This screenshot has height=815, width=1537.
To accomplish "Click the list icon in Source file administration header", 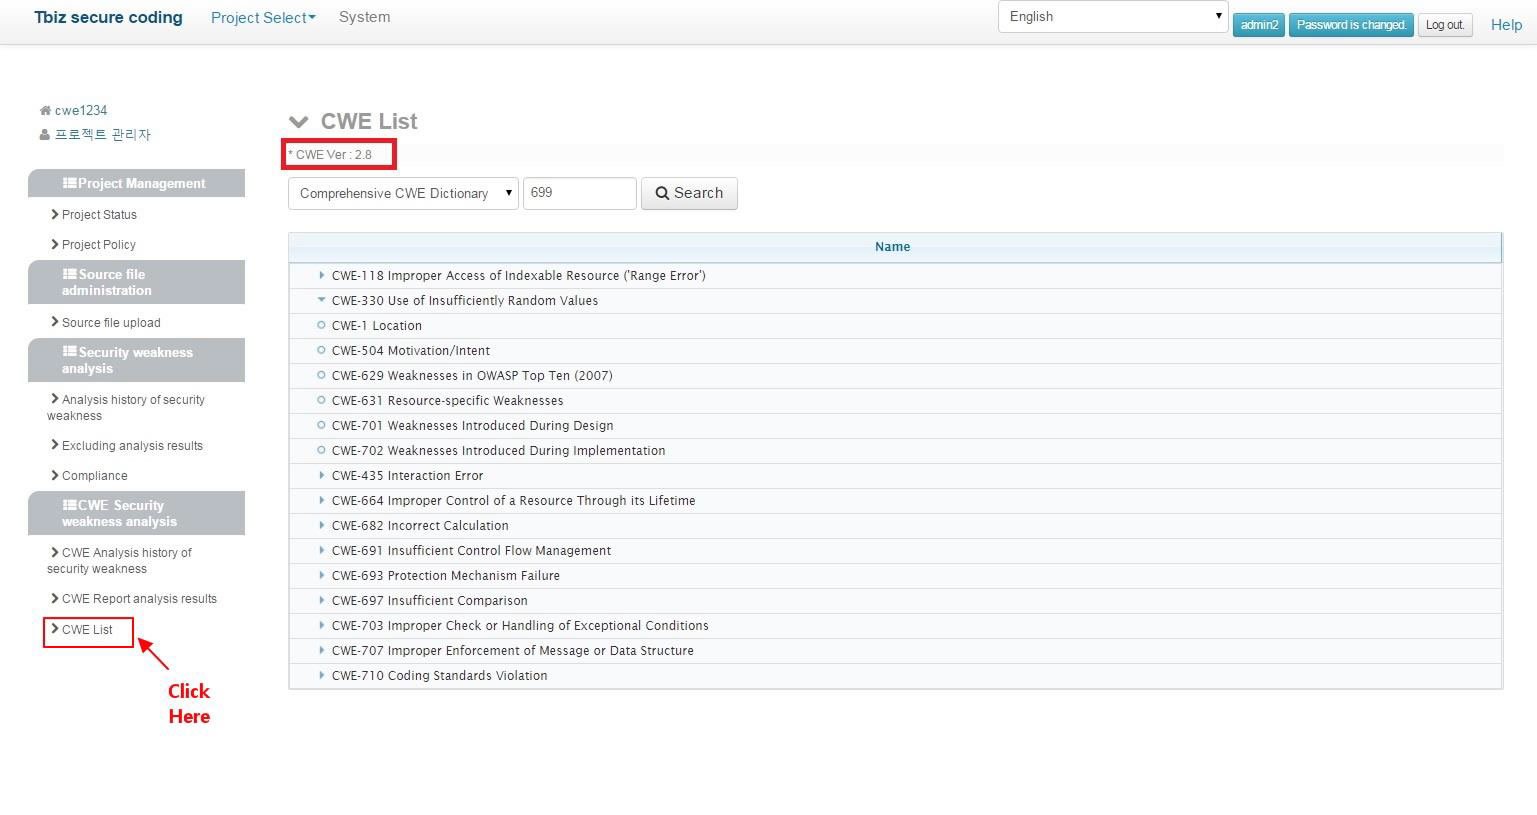I will pos(69,274).
